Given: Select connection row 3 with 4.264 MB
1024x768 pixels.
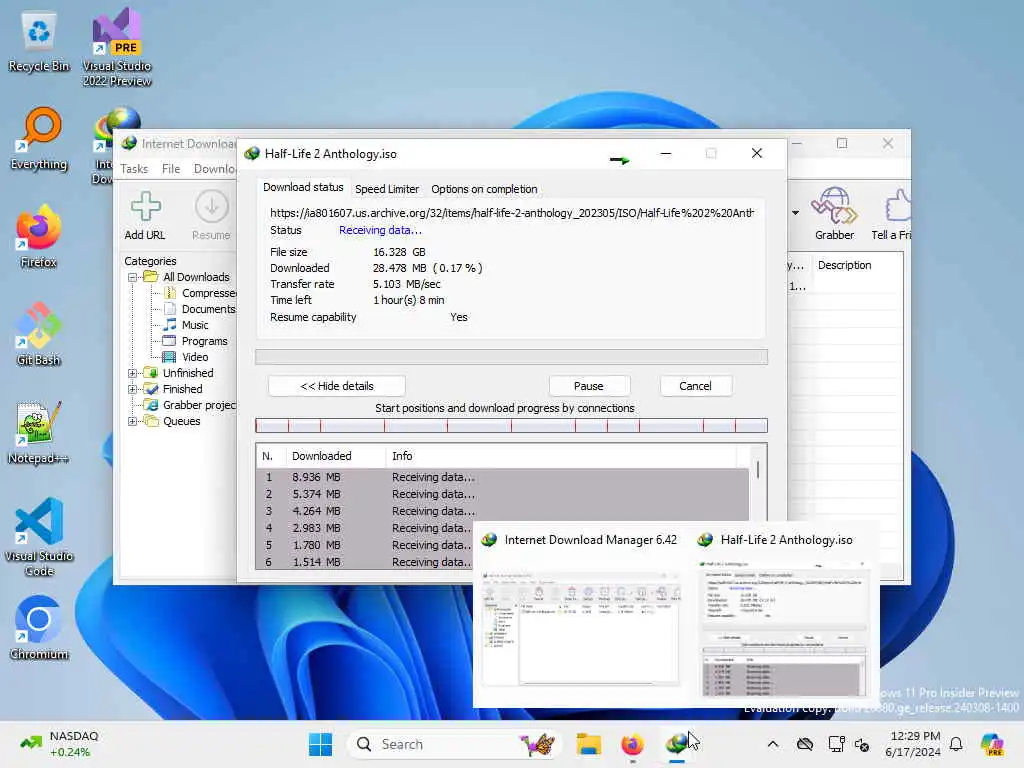Looking at the screenshot, I should tap(502, 511).
